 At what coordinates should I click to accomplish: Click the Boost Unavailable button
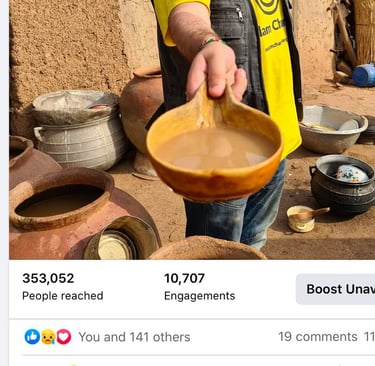[x=335, y=289]
